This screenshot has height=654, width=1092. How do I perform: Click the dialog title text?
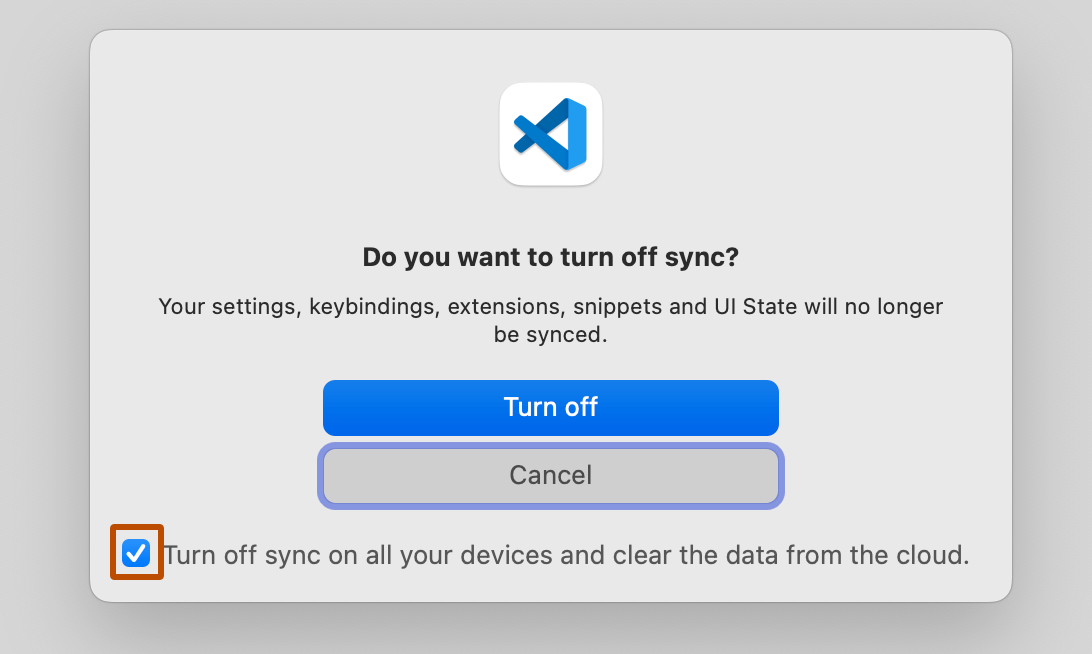pyautogui.click(x=551, y=257)
